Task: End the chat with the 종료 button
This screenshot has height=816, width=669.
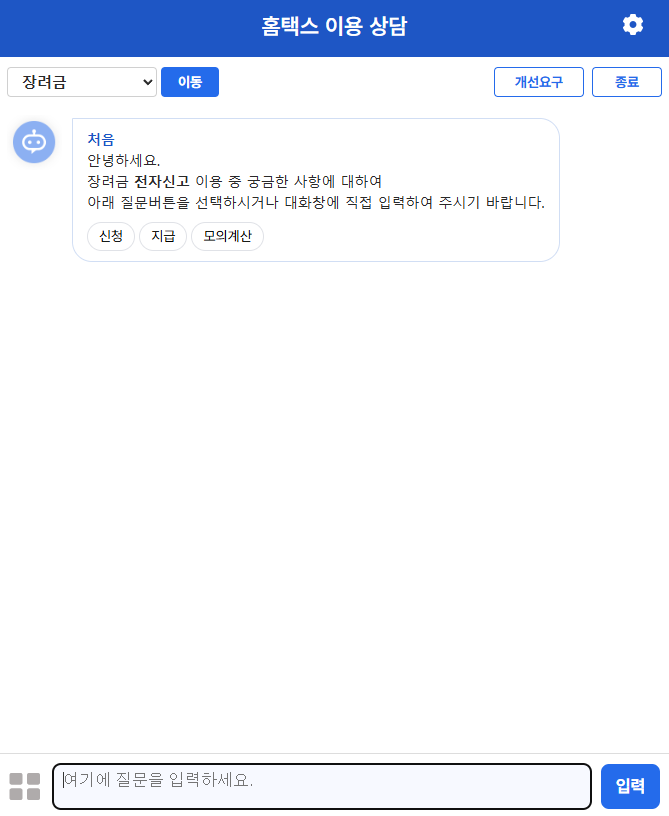Action: (626, 82)
